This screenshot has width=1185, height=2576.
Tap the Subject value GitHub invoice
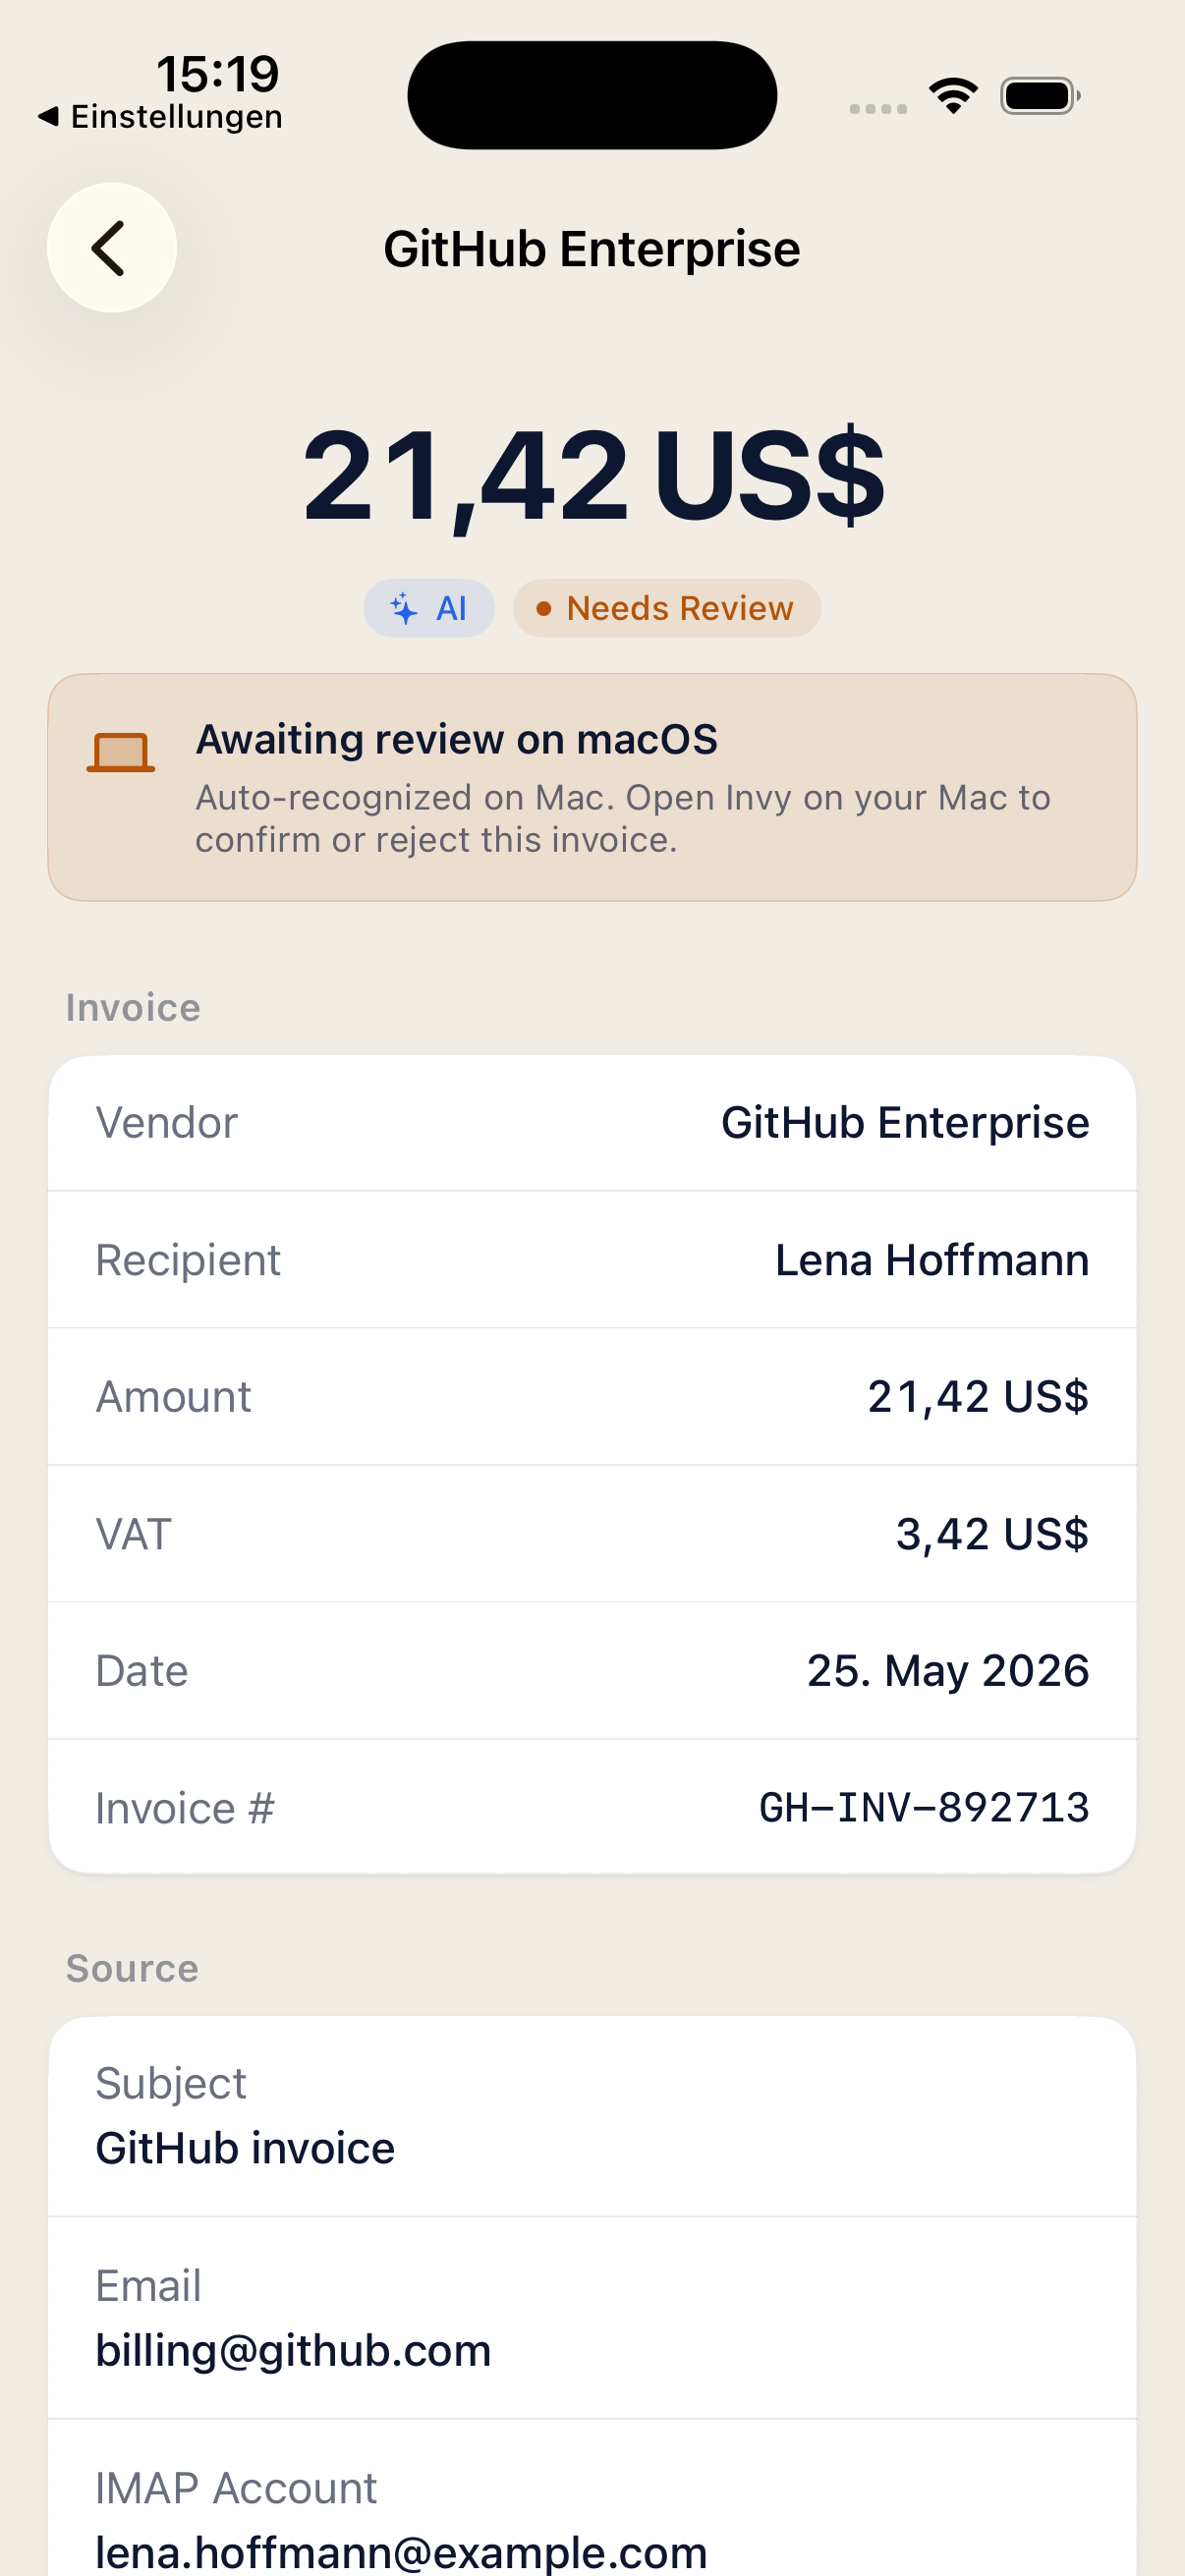[x=245, y=2148]
